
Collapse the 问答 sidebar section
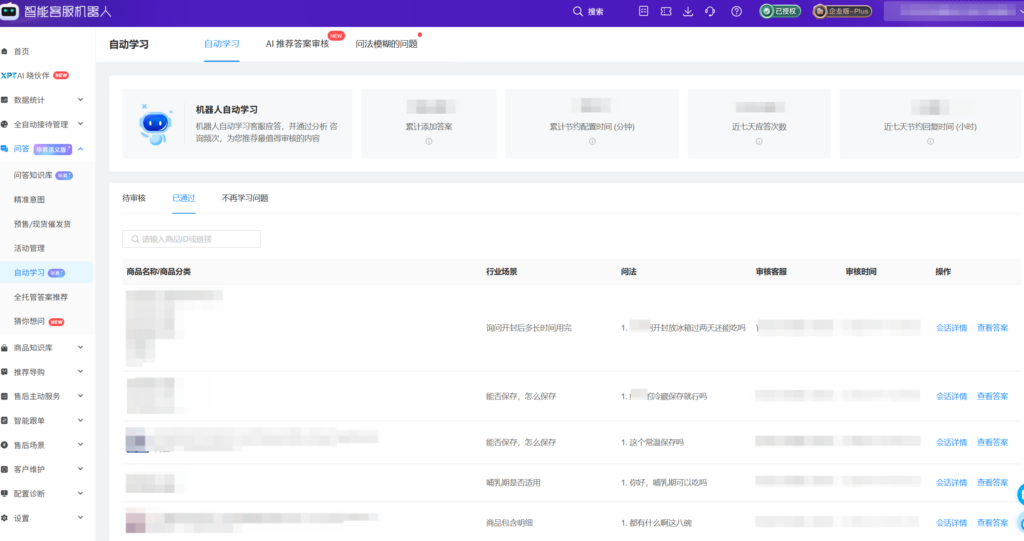point(80,149)
